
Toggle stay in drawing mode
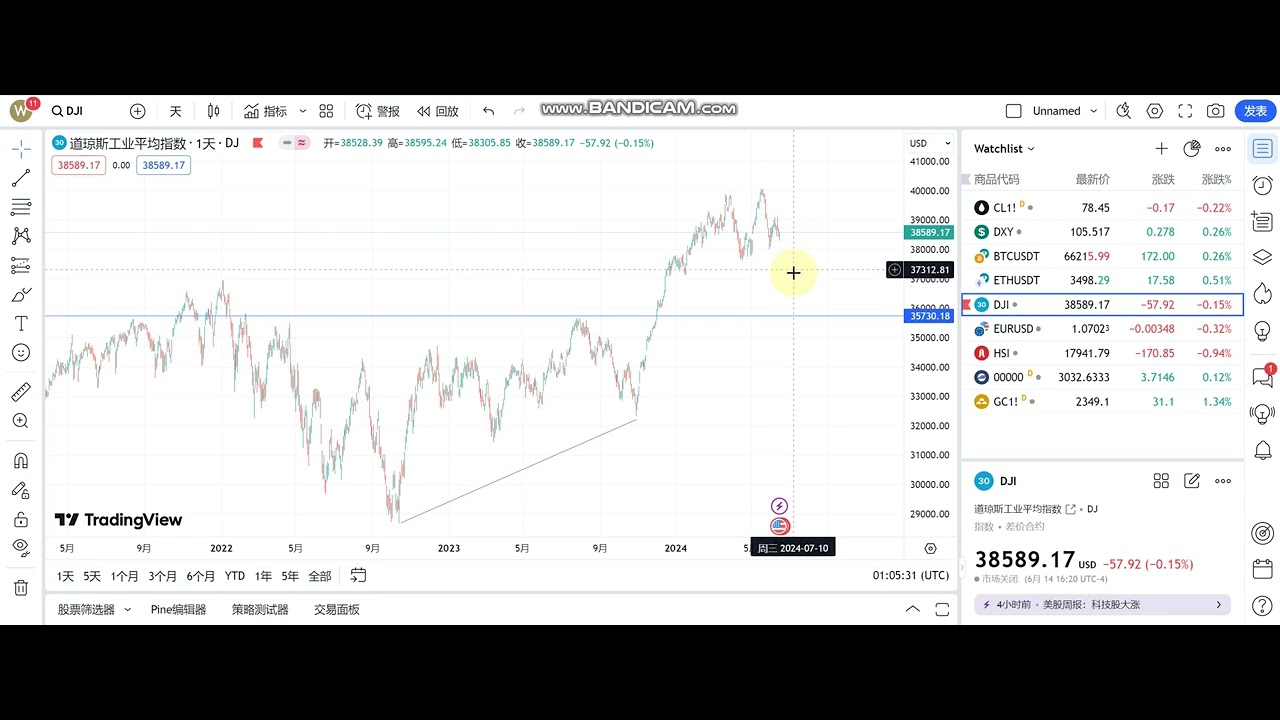[x=21, y=490]
